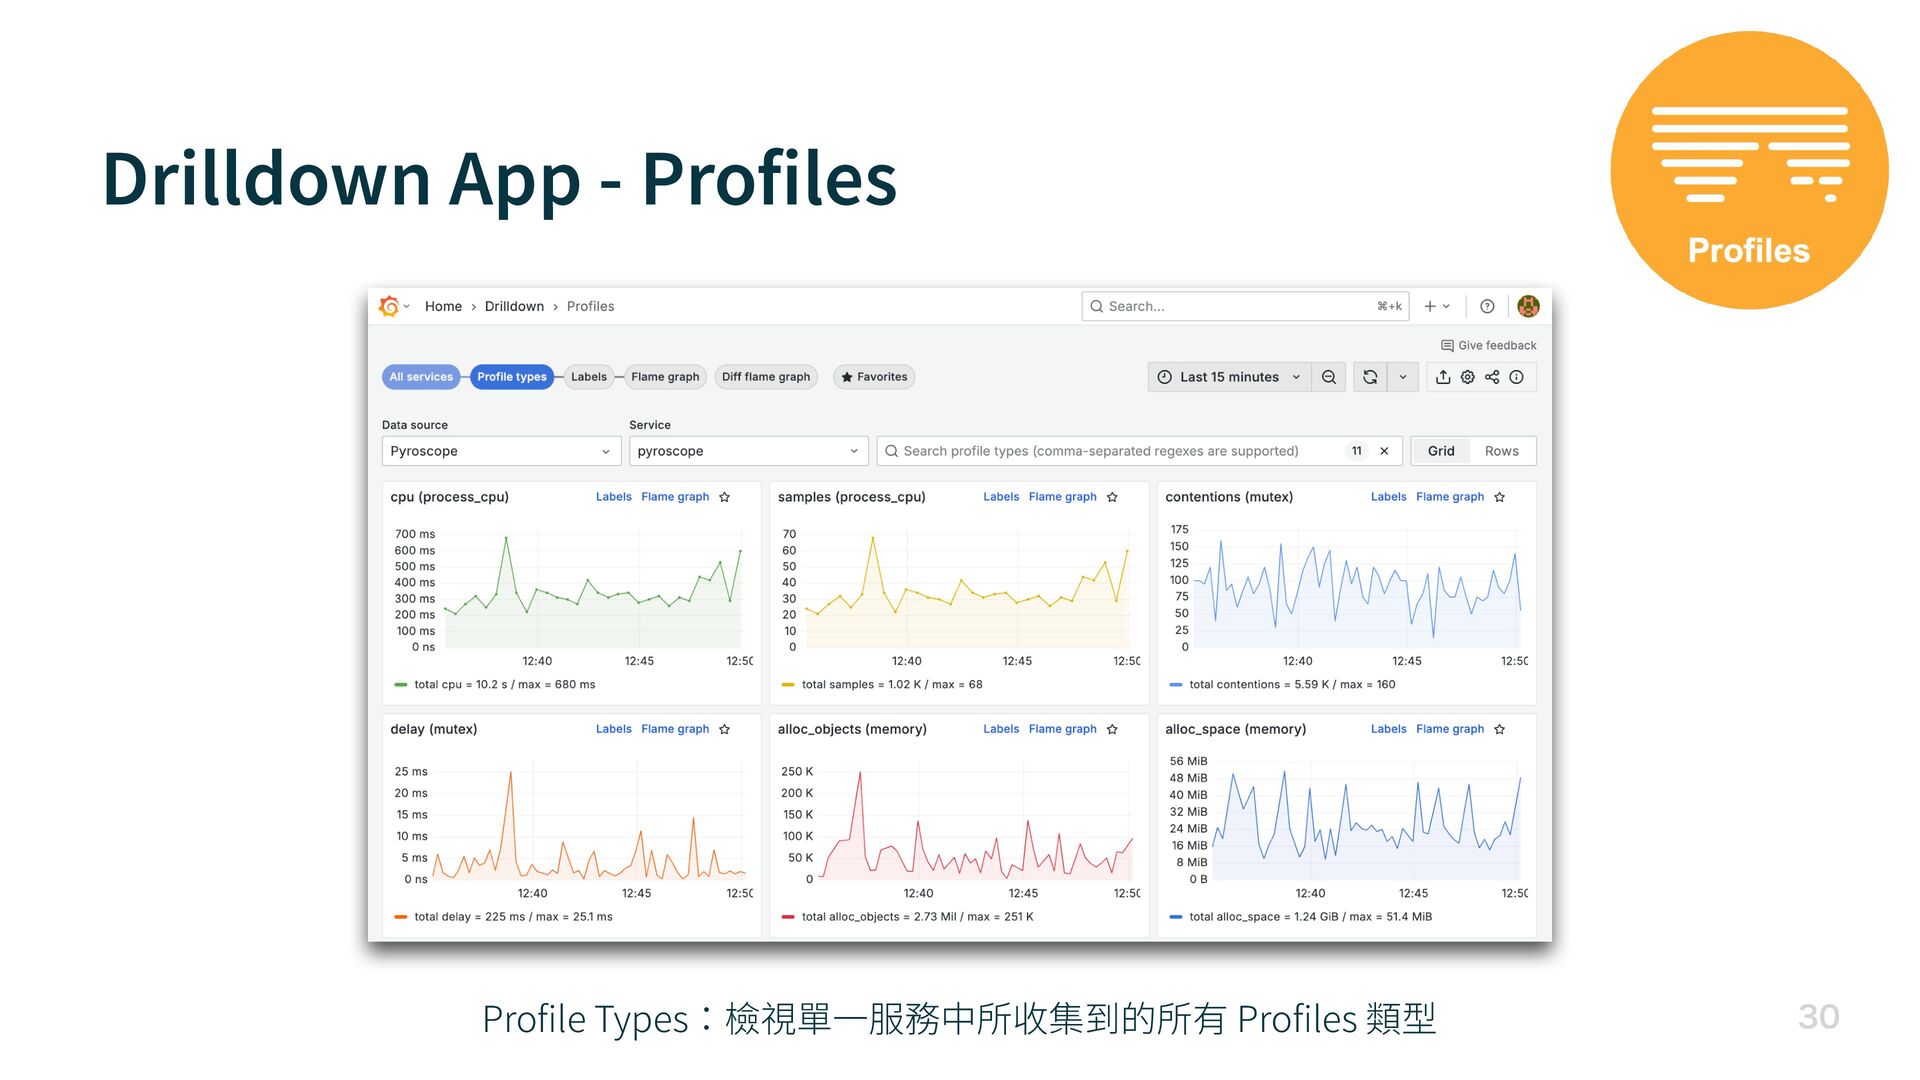Open Flame graph link for contentions (mutex)
The image size is (1920, 1080).
pyautogui.click(x=1449, y=497)
